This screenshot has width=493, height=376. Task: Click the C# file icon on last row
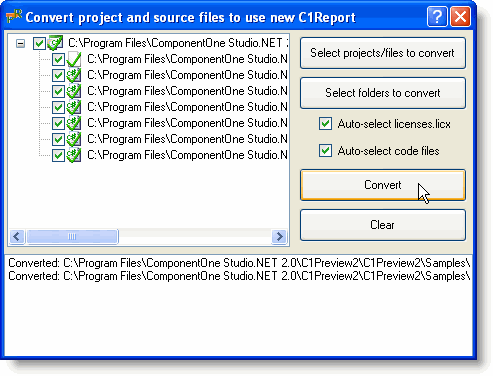click(x=74, y=155)
